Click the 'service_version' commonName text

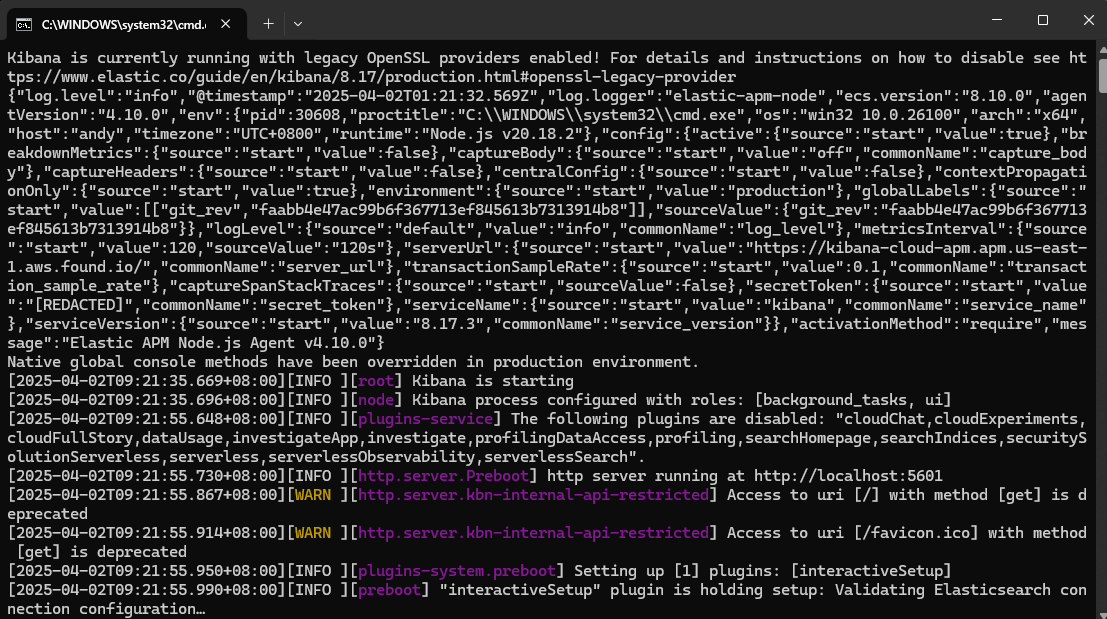[686, 324]
